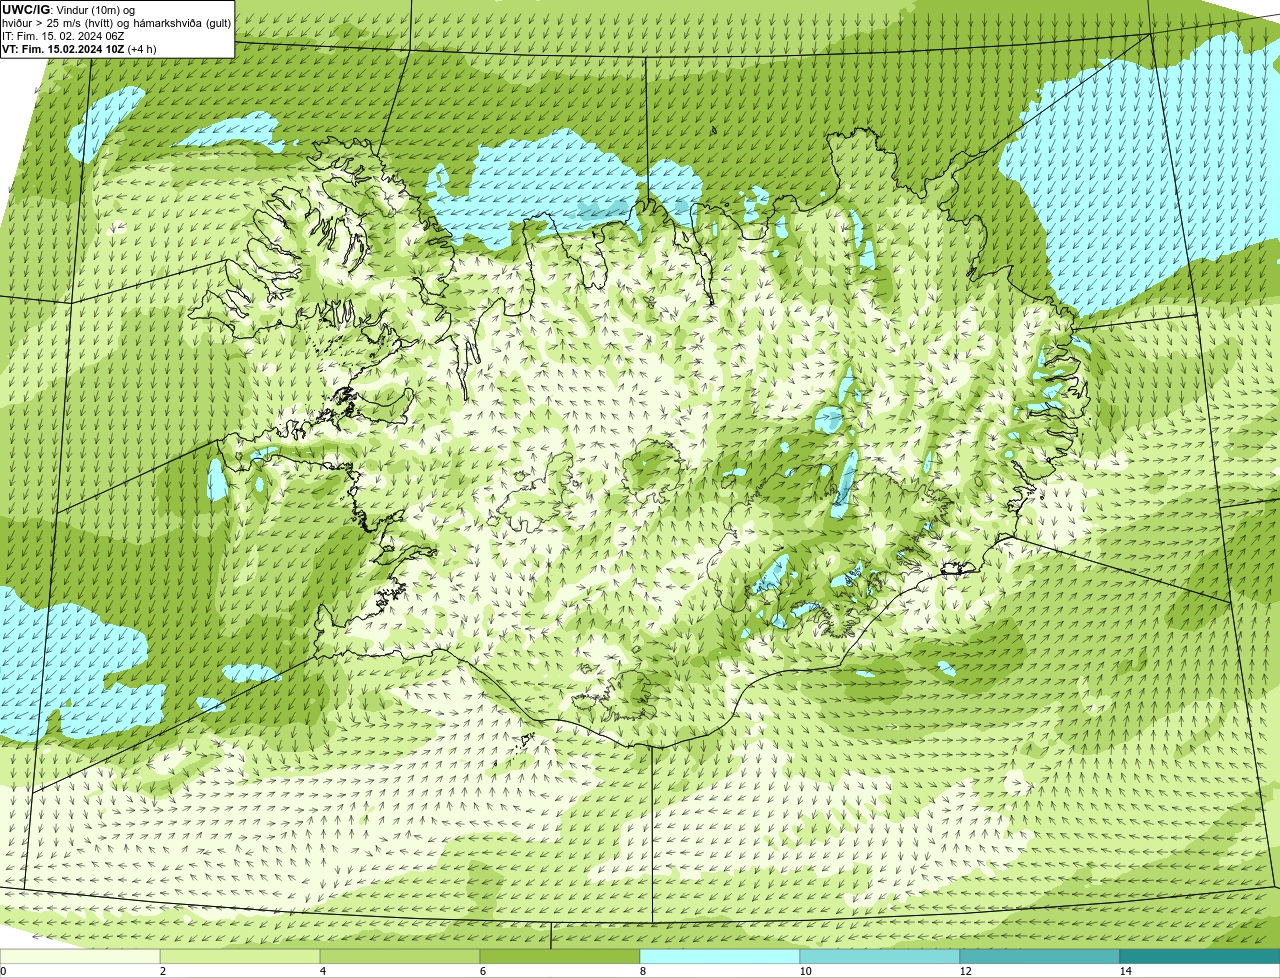
Task: Click the 2–4 m/s legend color swatch
Action: point(240,956)
